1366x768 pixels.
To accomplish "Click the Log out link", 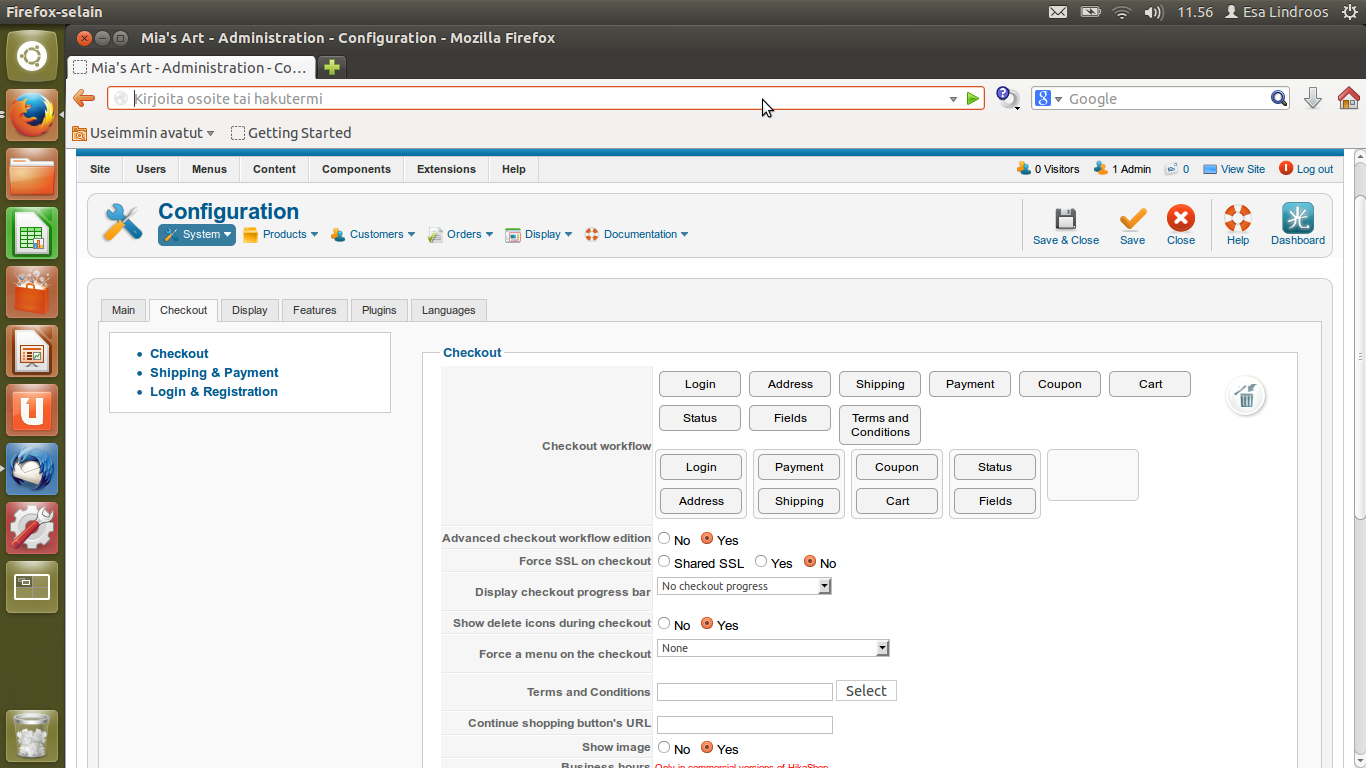I will [x=1306, y=169].
